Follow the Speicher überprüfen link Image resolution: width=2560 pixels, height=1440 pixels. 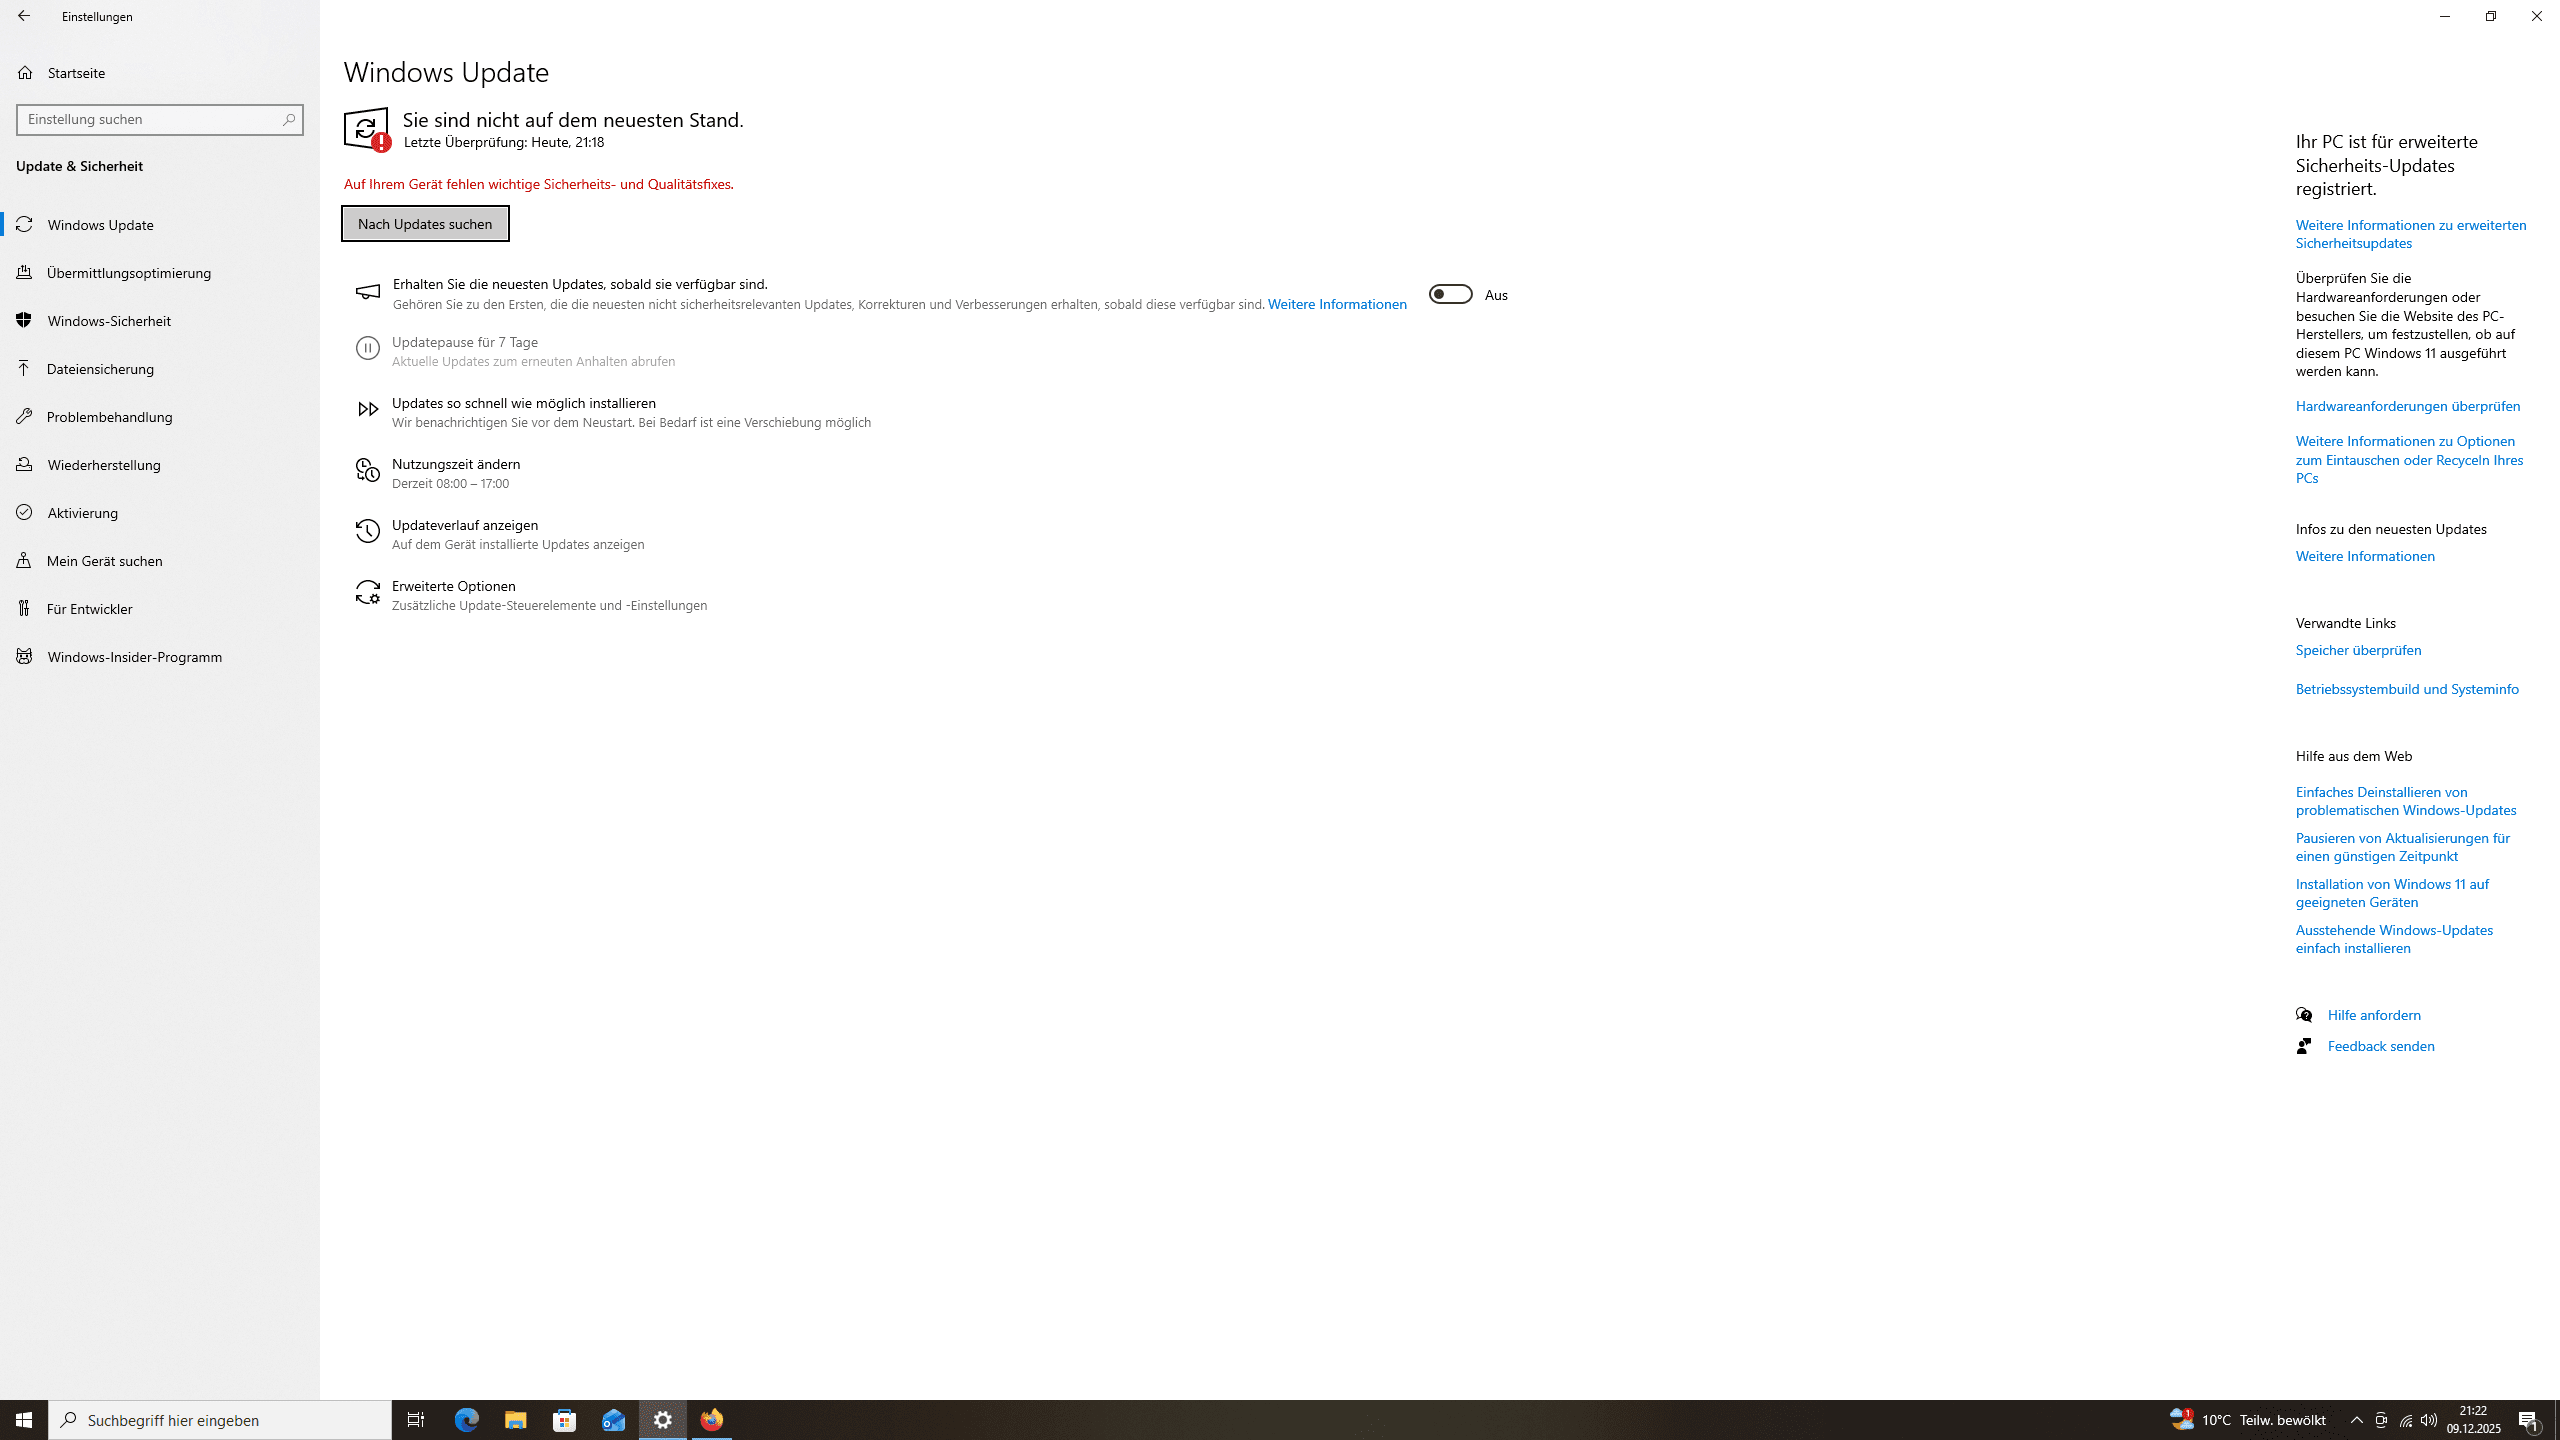[x=2358, y=650]
